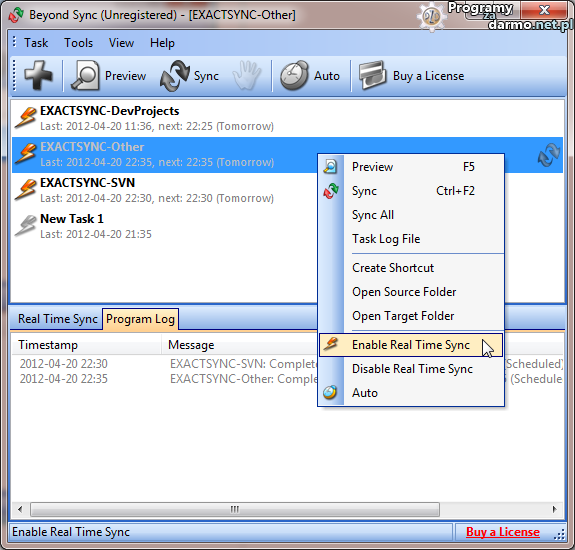Click the lightning icon of EXACTSYNC-Other

click(26, 153)
